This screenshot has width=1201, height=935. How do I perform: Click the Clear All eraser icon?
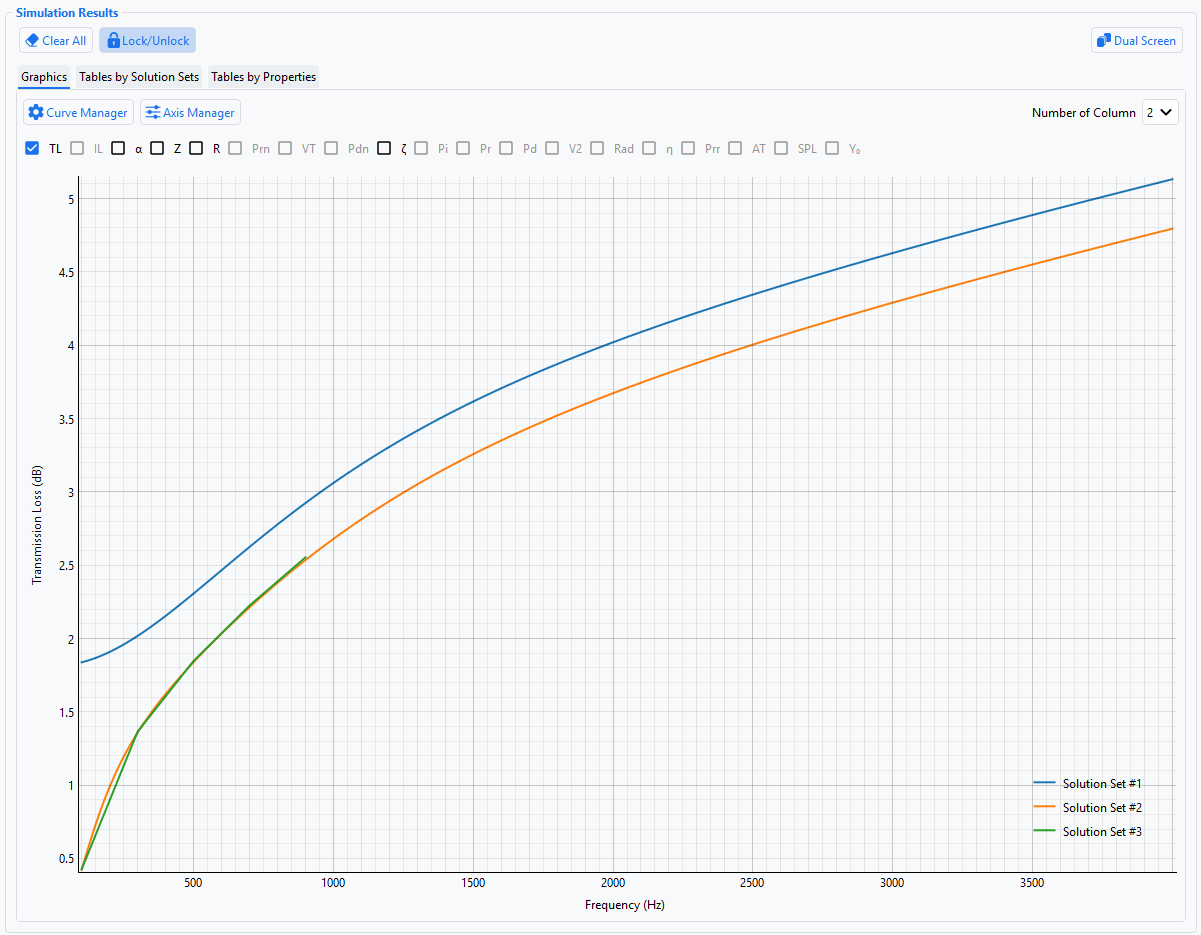pyautogui.click(x=32, y=41)
